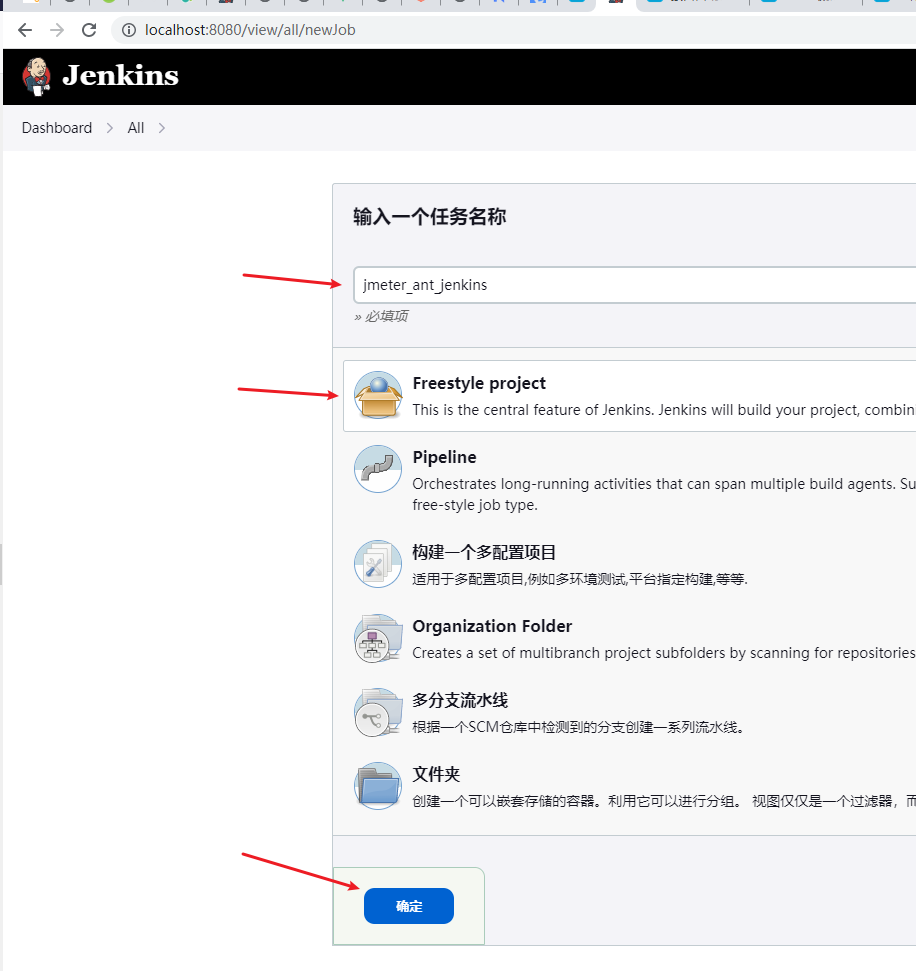Viewport: 916px width, 971px height.
Task: Open the All view breadcrumb
Action: coord(136,128)
